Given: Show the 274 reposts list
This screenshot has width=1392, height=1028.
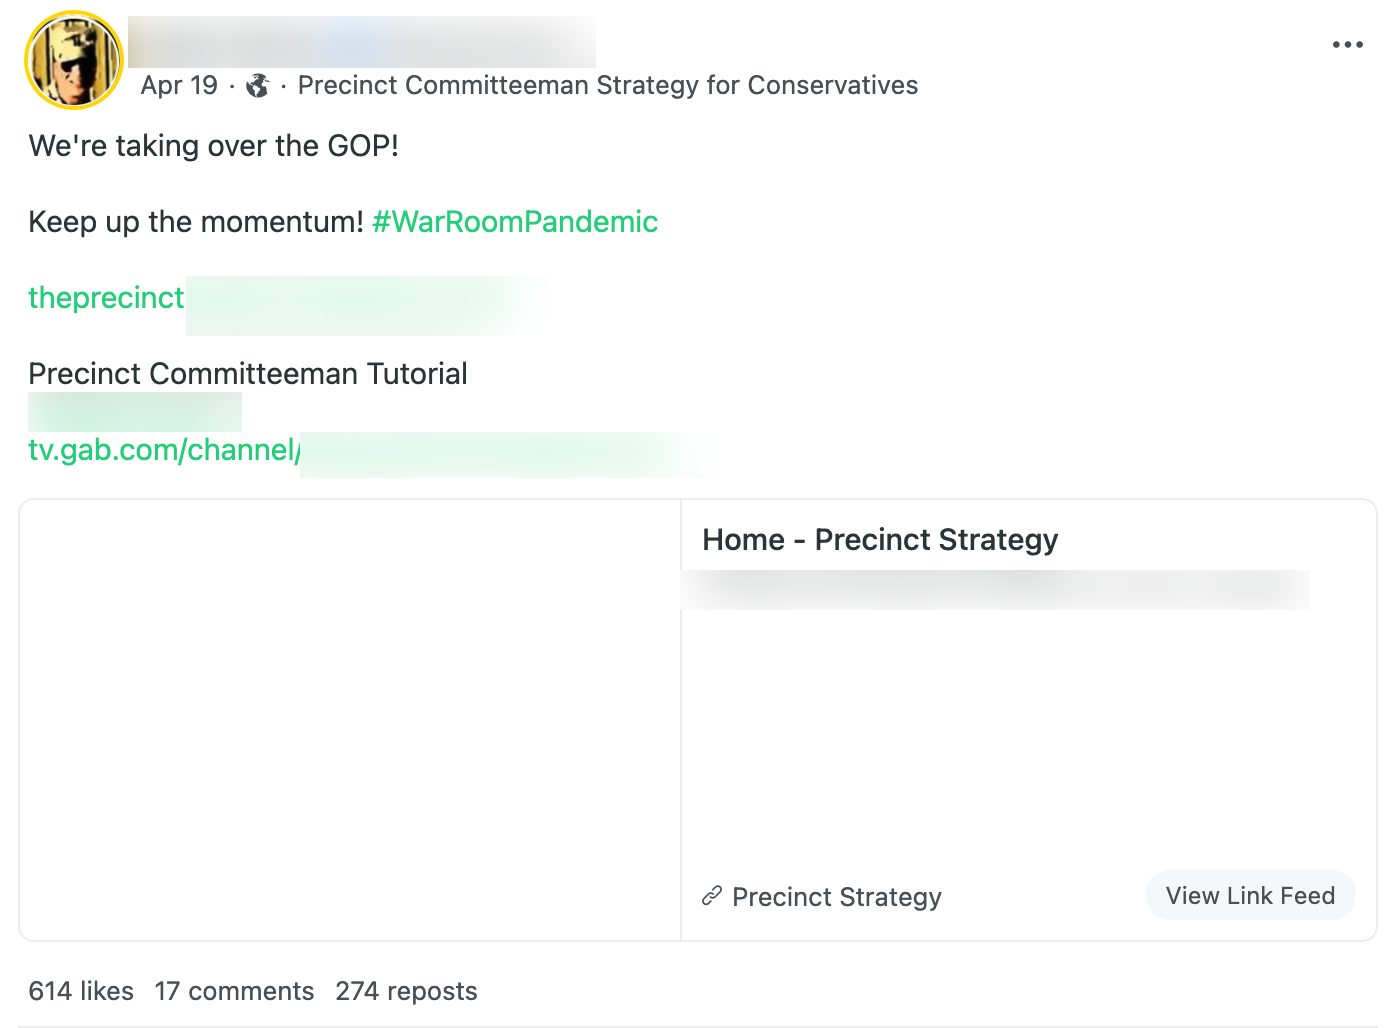Looking at the screenshot, I should coord(405,991).
